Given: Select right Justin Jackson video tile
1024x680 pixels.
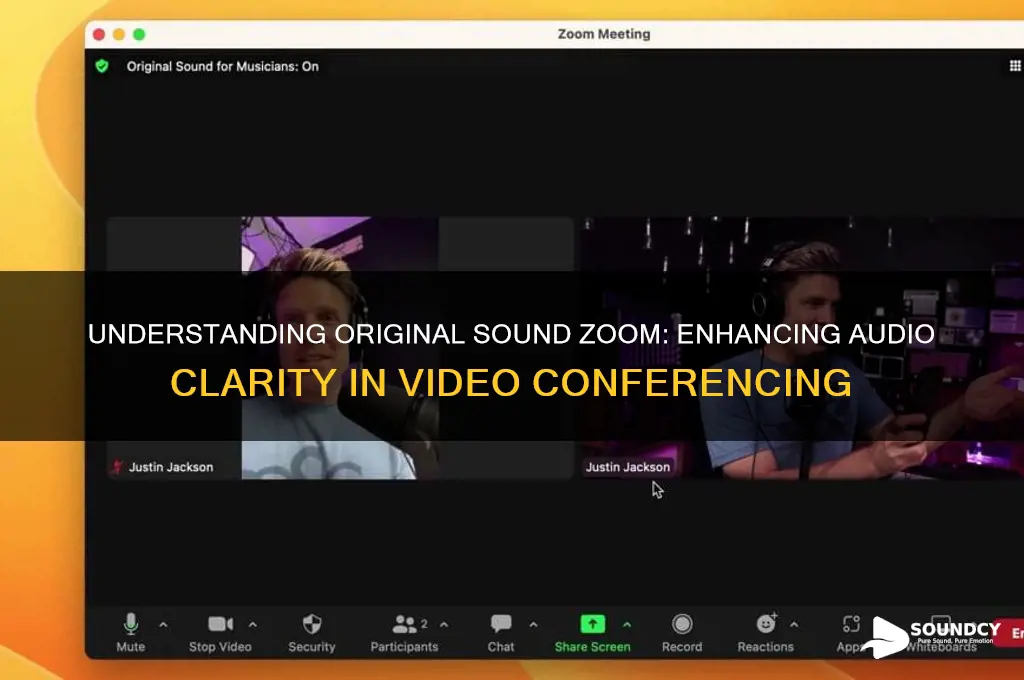Looking at the screenshot, I should point(803,348).
